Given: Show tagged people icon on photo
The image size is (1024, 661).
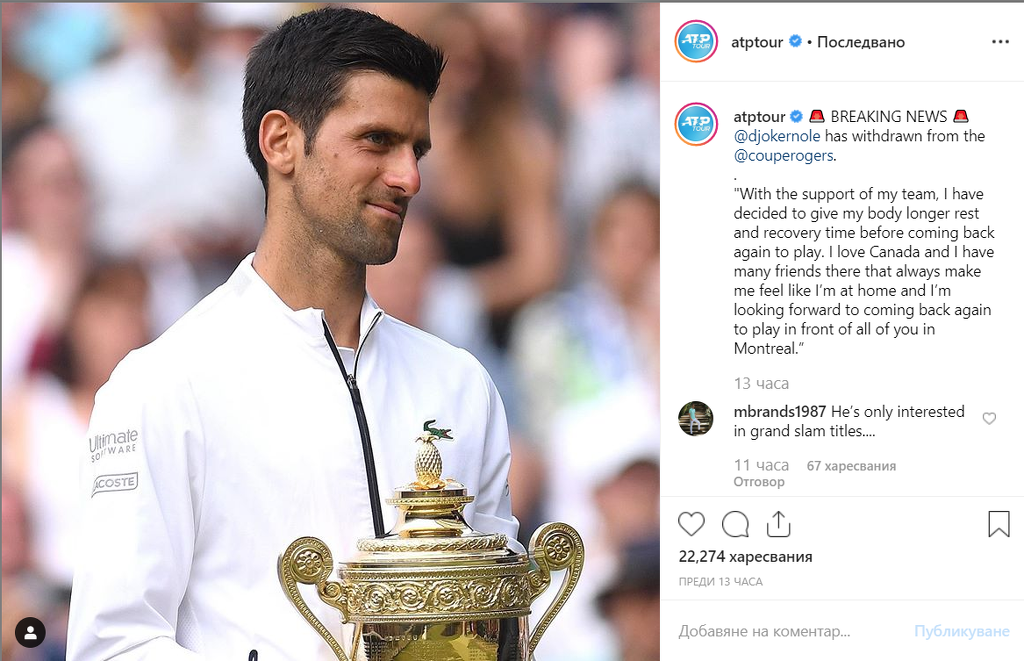Looking at the screenshot, I should pos(30,632).
